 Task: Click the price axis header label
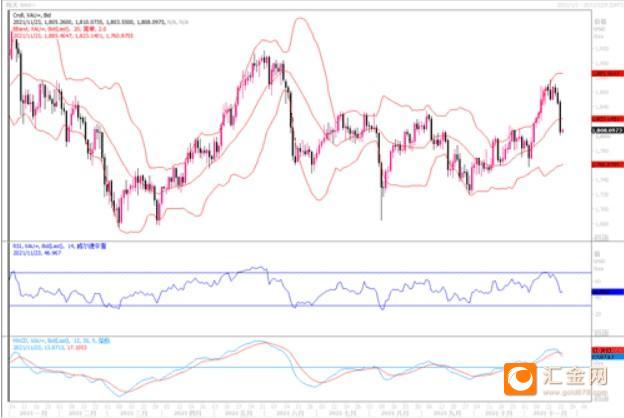[600, 21]
